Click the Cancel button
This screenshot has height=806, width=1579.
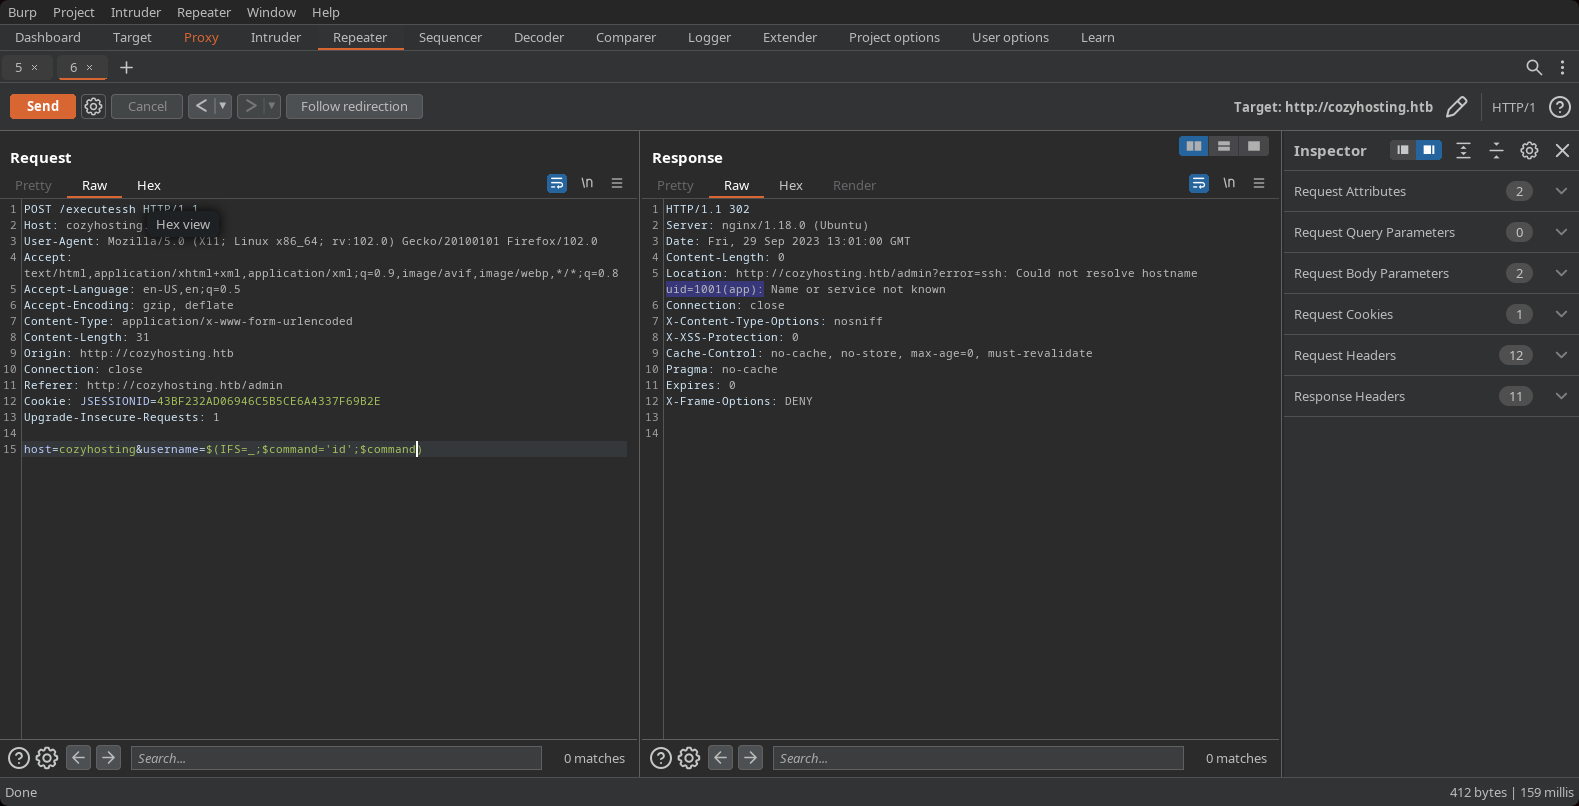tap(147, 106)
